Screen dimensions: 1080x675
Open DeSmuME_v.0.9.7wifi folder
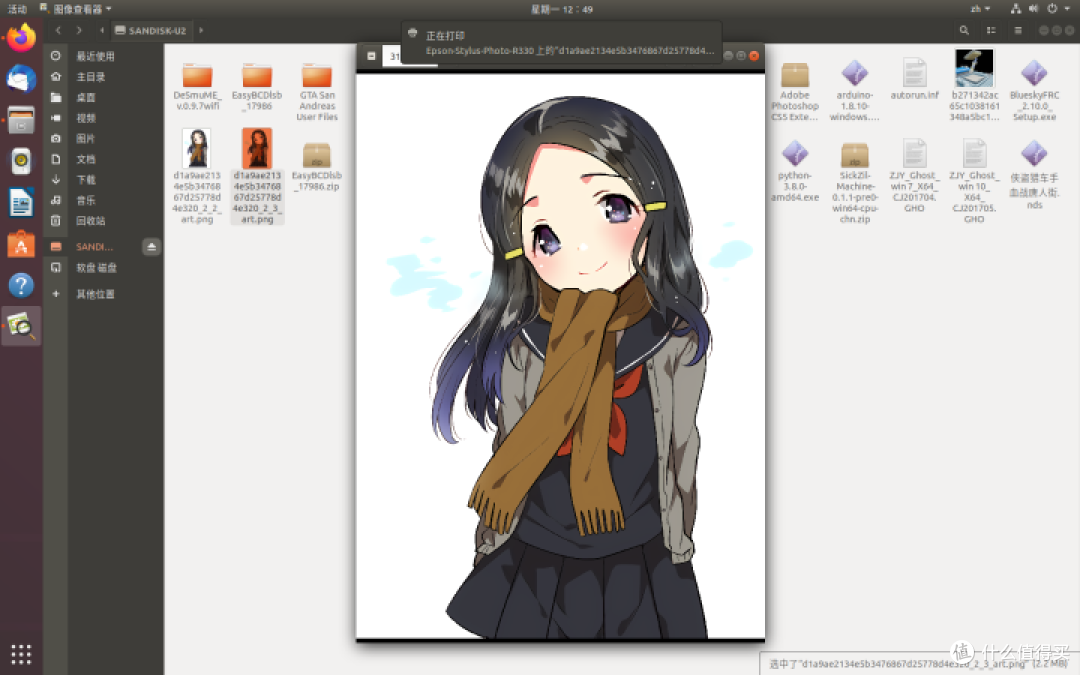pos(197,86)
